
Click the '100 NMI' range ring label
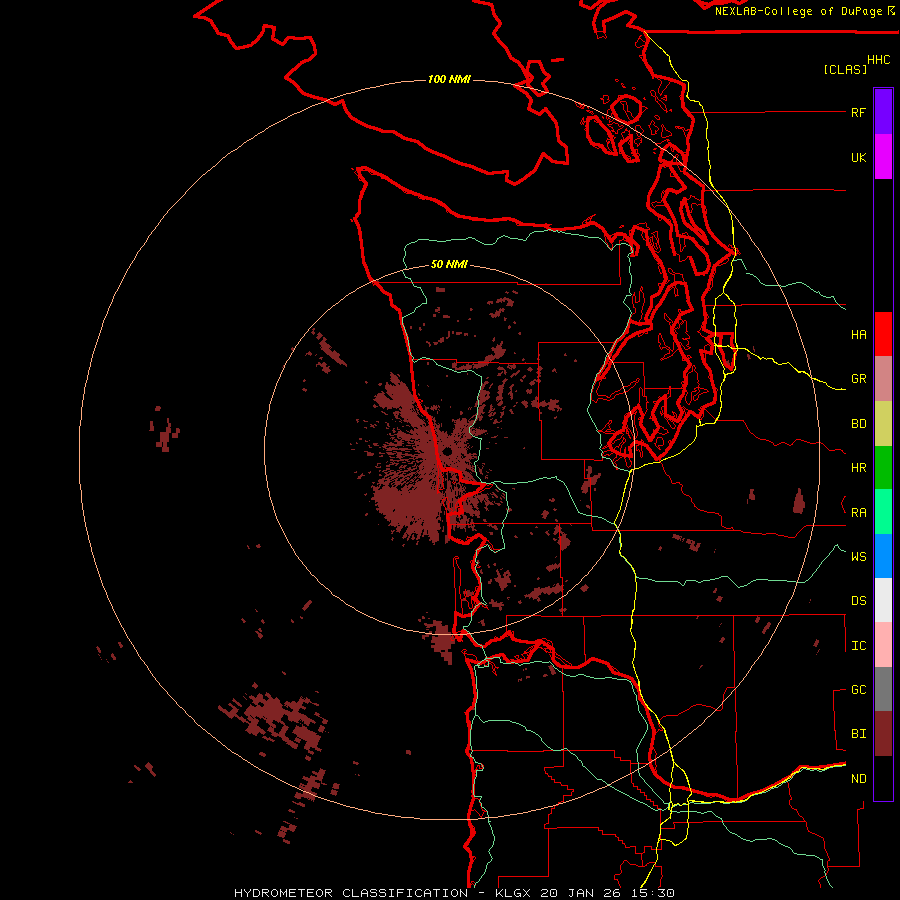[x=449, y=79]
